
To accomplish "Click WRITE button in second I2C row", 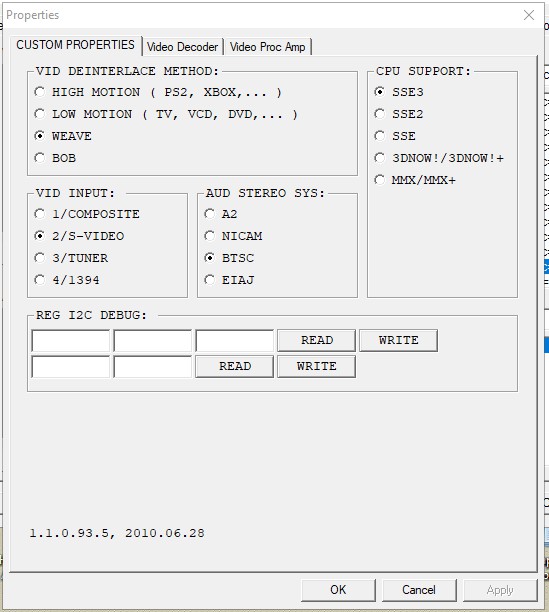I will [316, 366].
